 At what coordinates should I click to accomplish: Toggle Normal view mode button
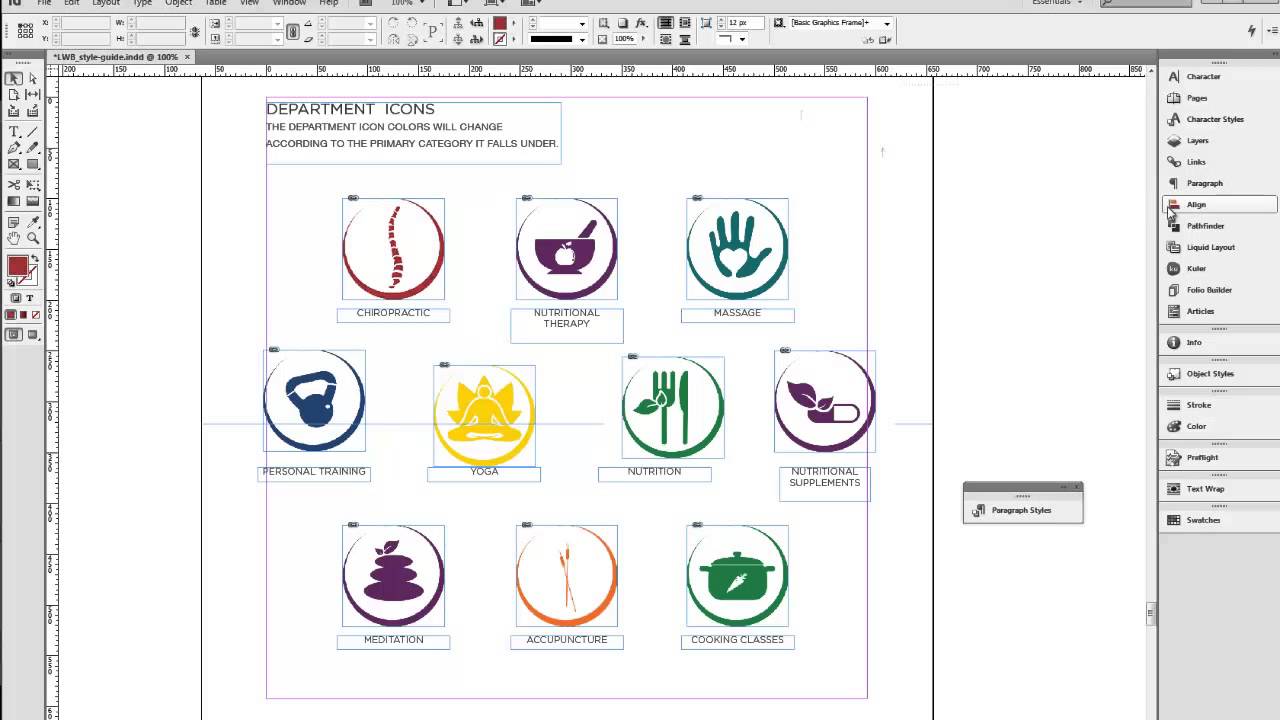coord(14,334)
